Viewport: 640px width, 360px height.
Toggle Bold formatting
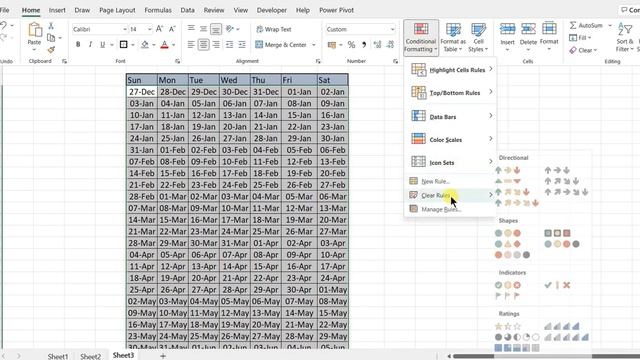pos(78,44)
